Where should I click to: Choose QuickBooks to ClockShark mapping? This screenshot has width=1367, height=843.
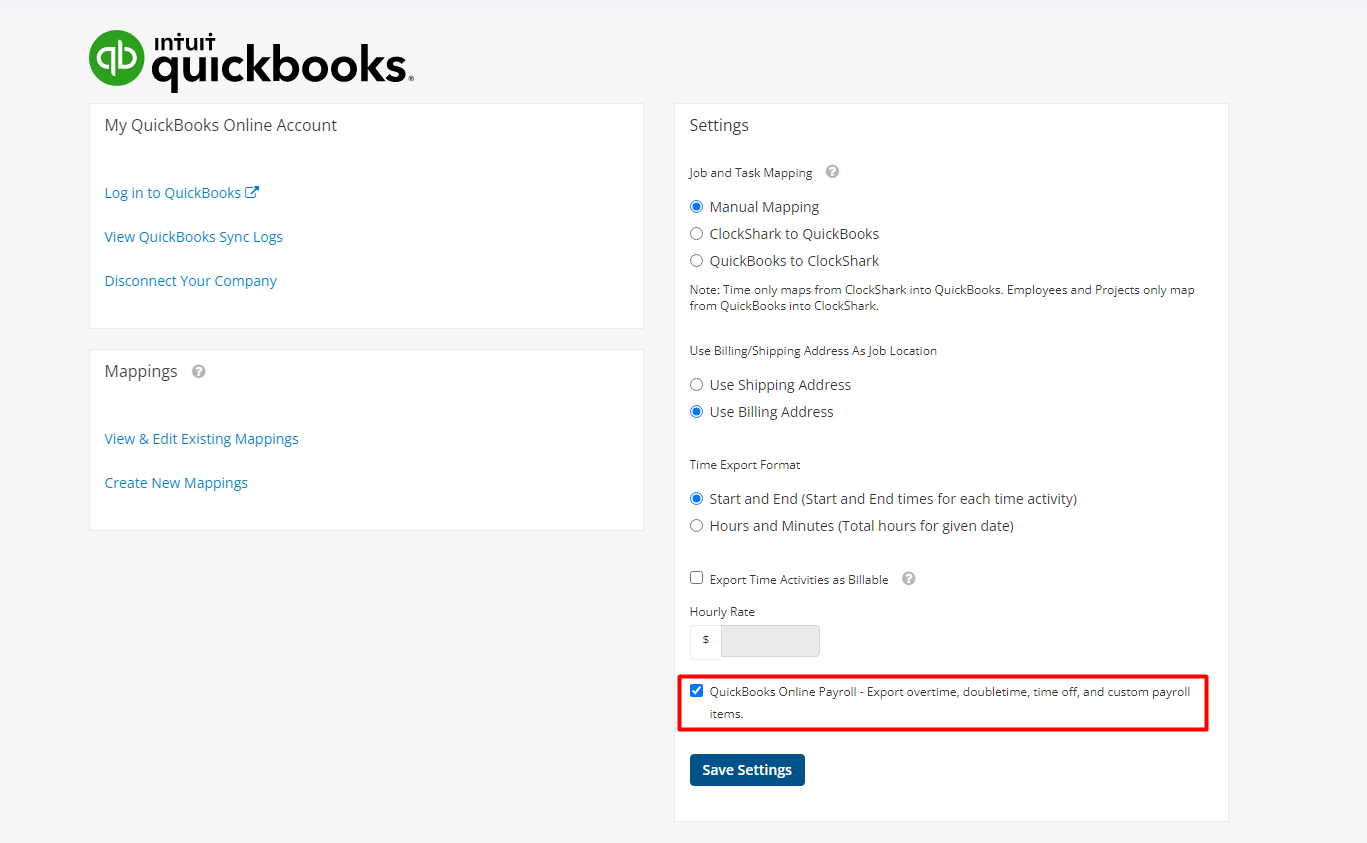point(697,261)
